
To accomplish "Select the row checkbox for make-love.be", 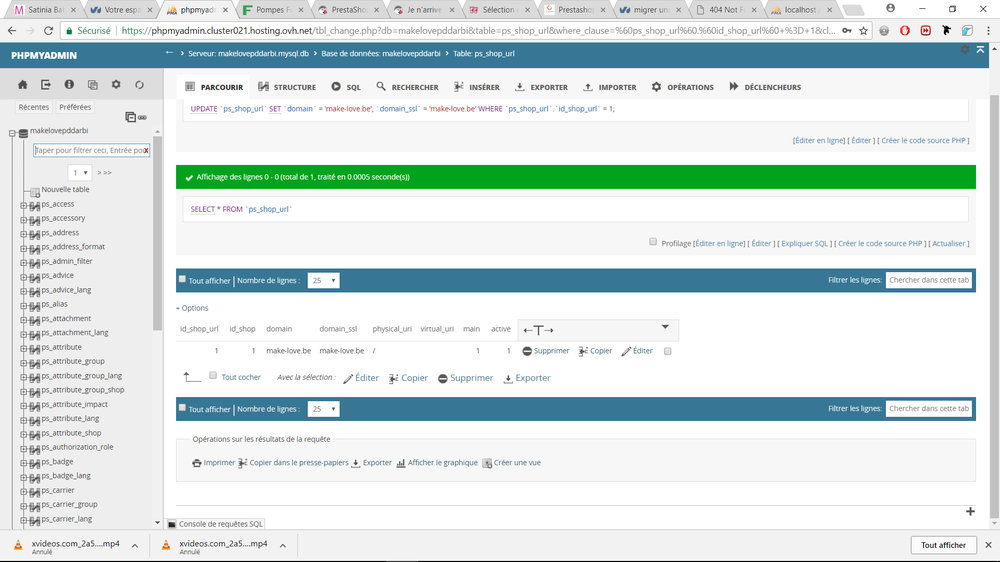I will click(x=668, y=351).
